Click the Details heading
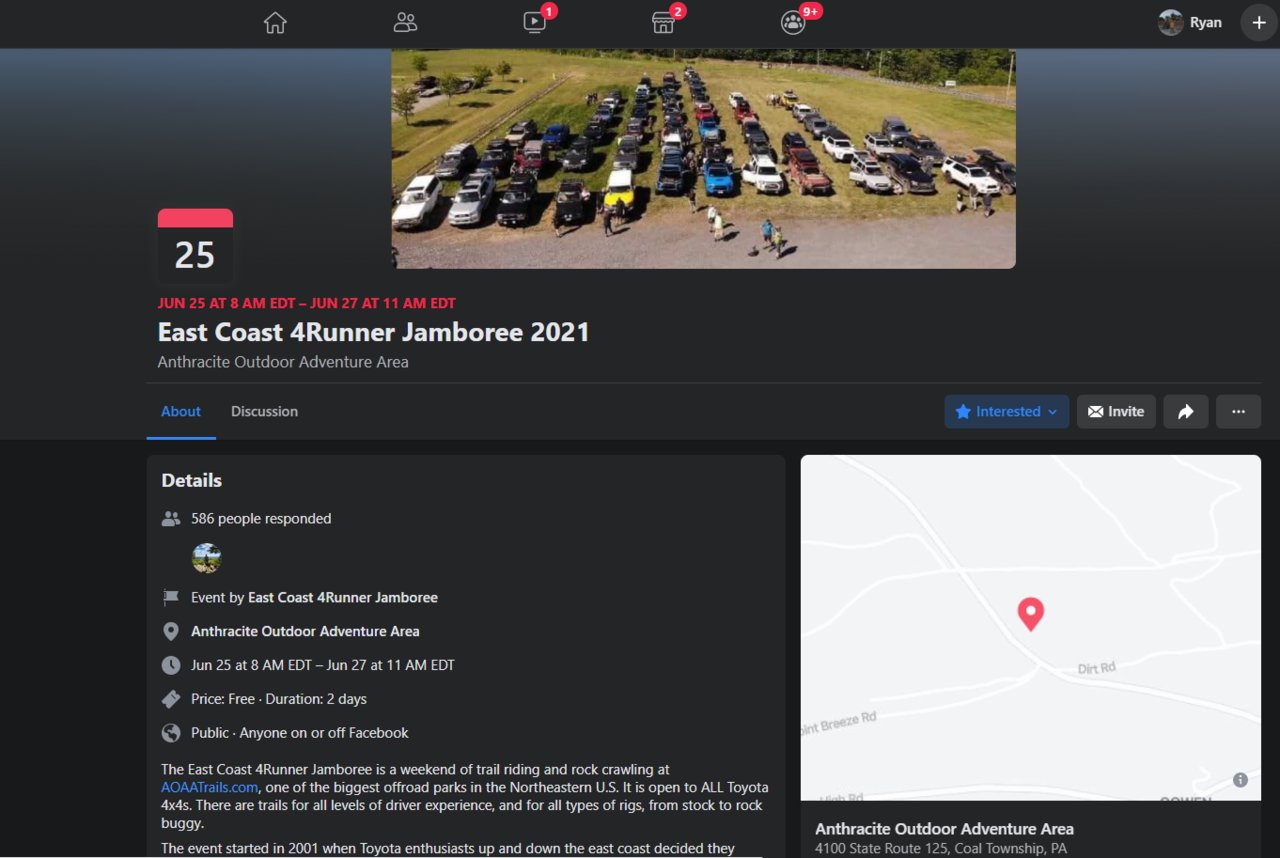 [192, 481]
